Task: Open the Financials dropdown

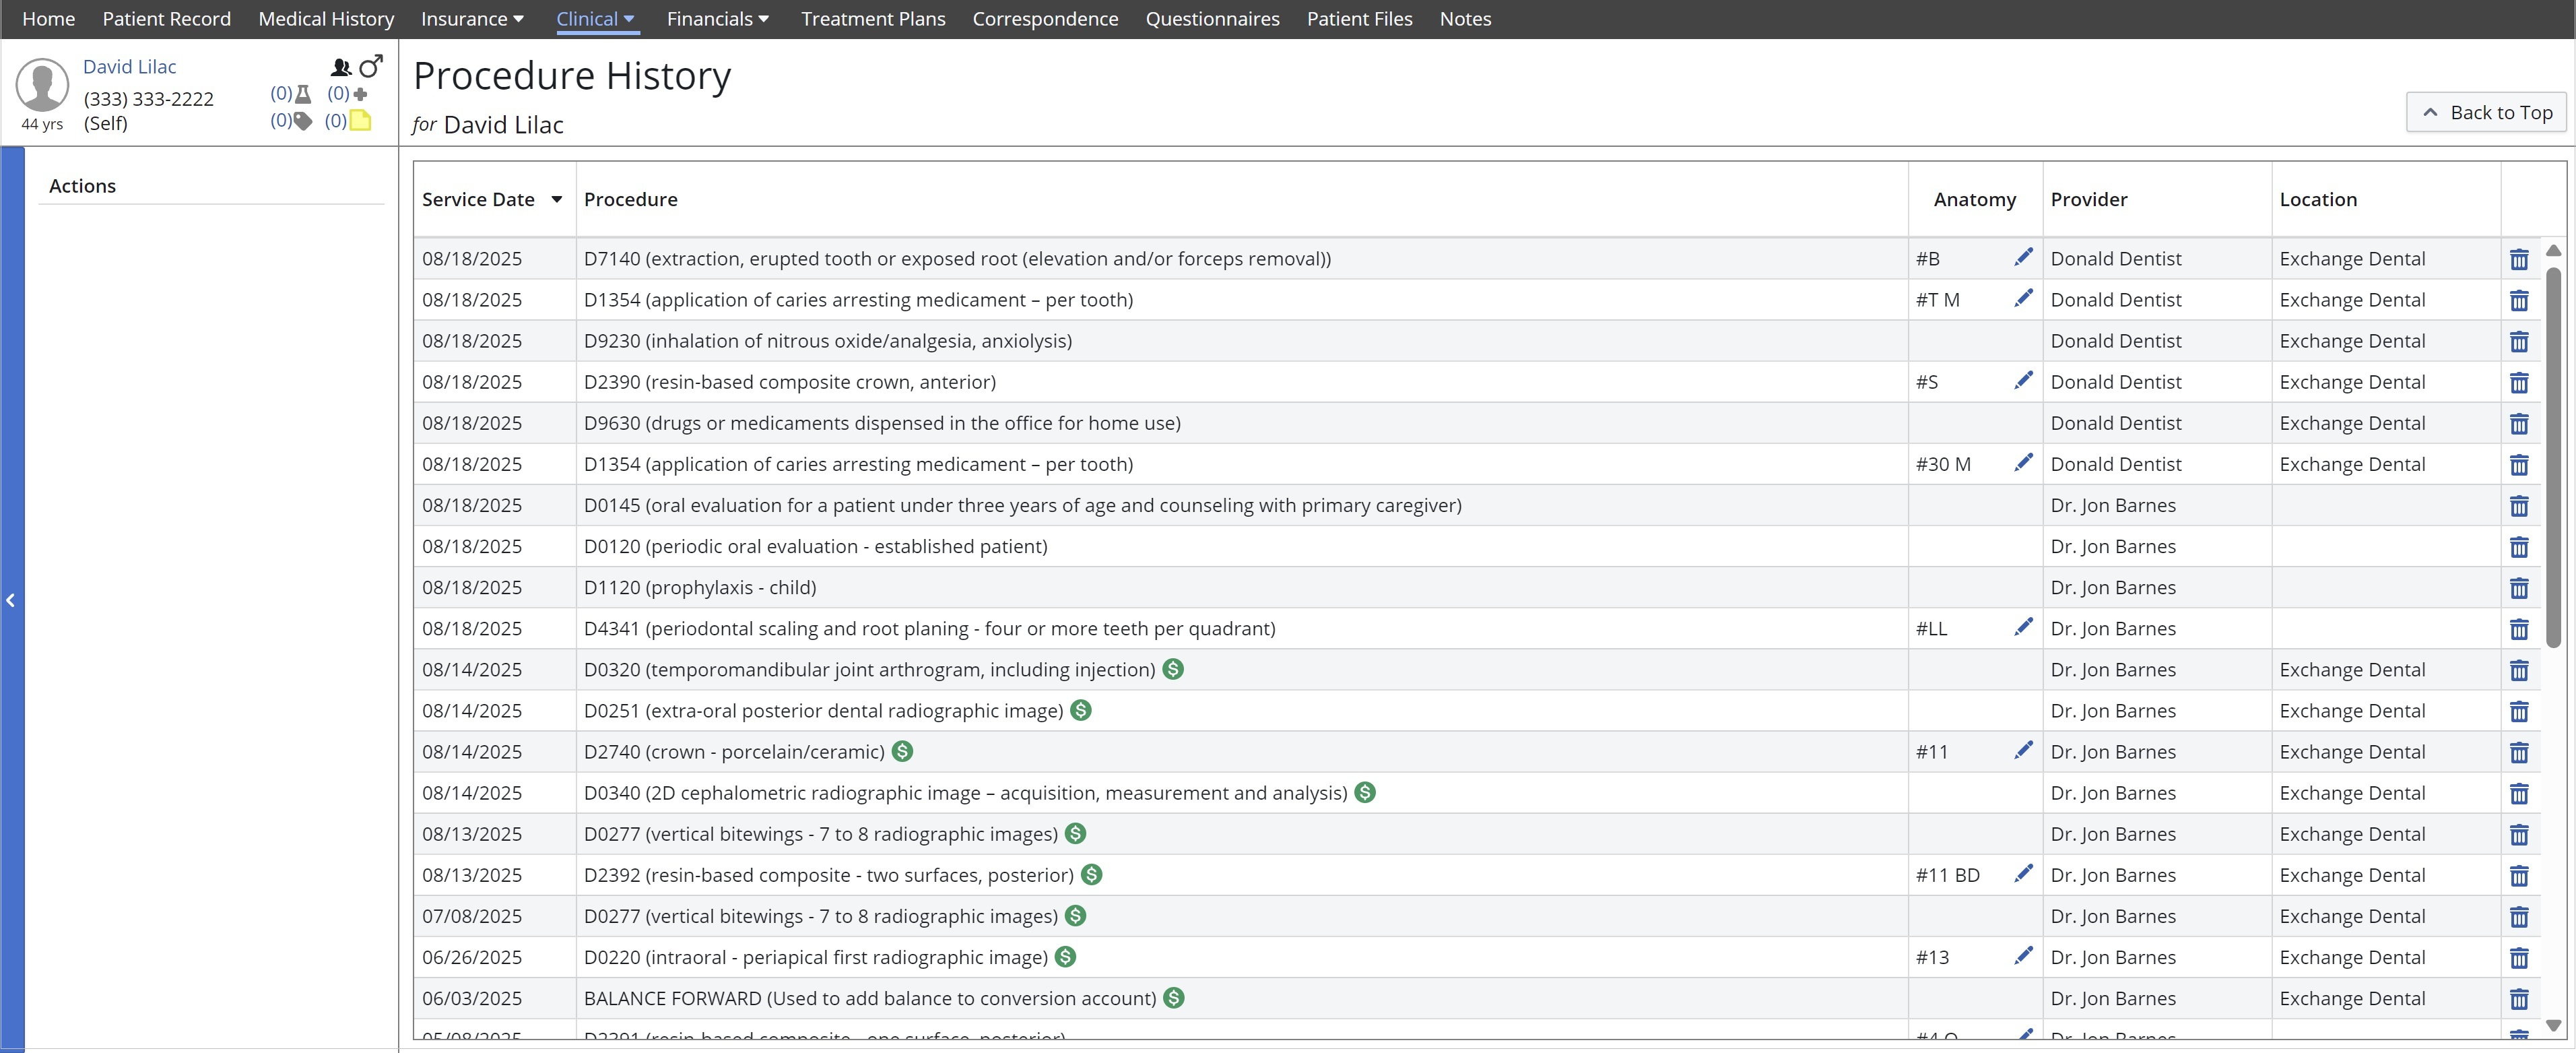Action: 717,19
